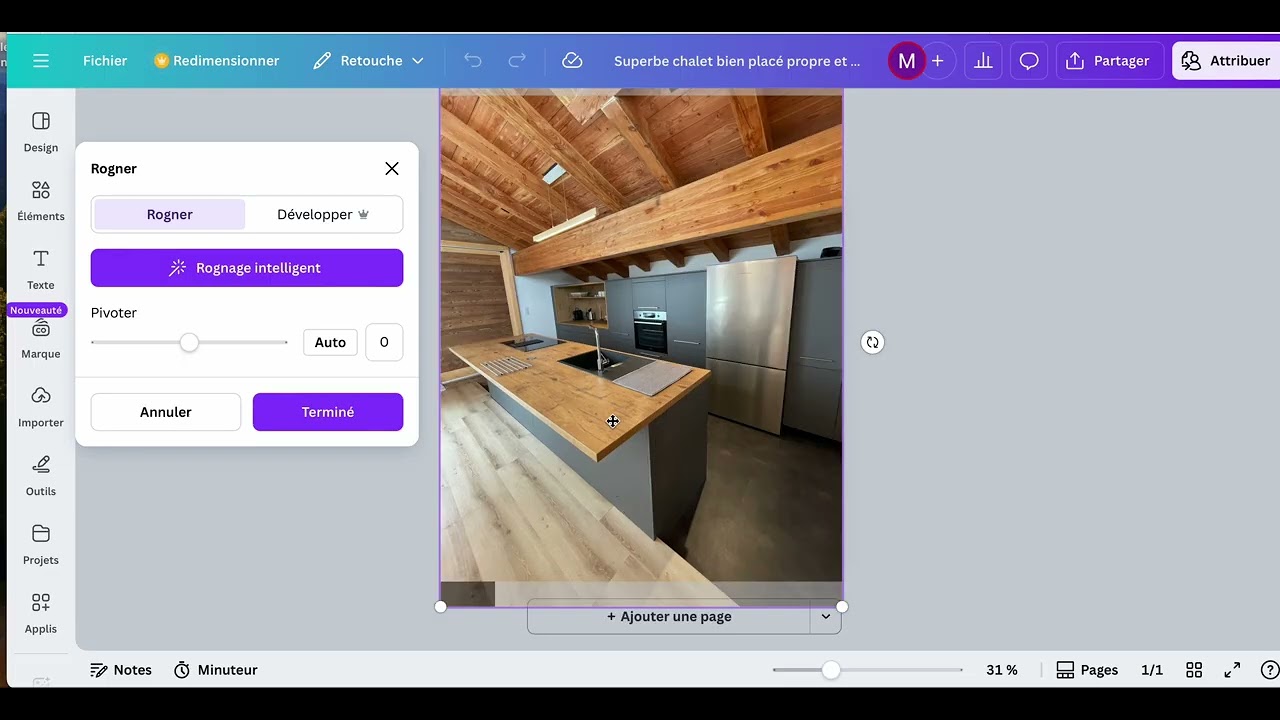Expand the add page options arrow
This screenshot has height=720, width=1280.
[826, 617]
